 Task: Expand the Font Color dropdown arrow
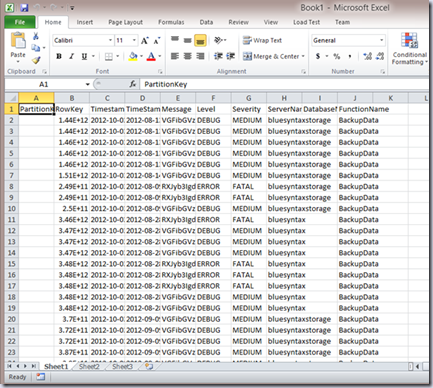160,56
